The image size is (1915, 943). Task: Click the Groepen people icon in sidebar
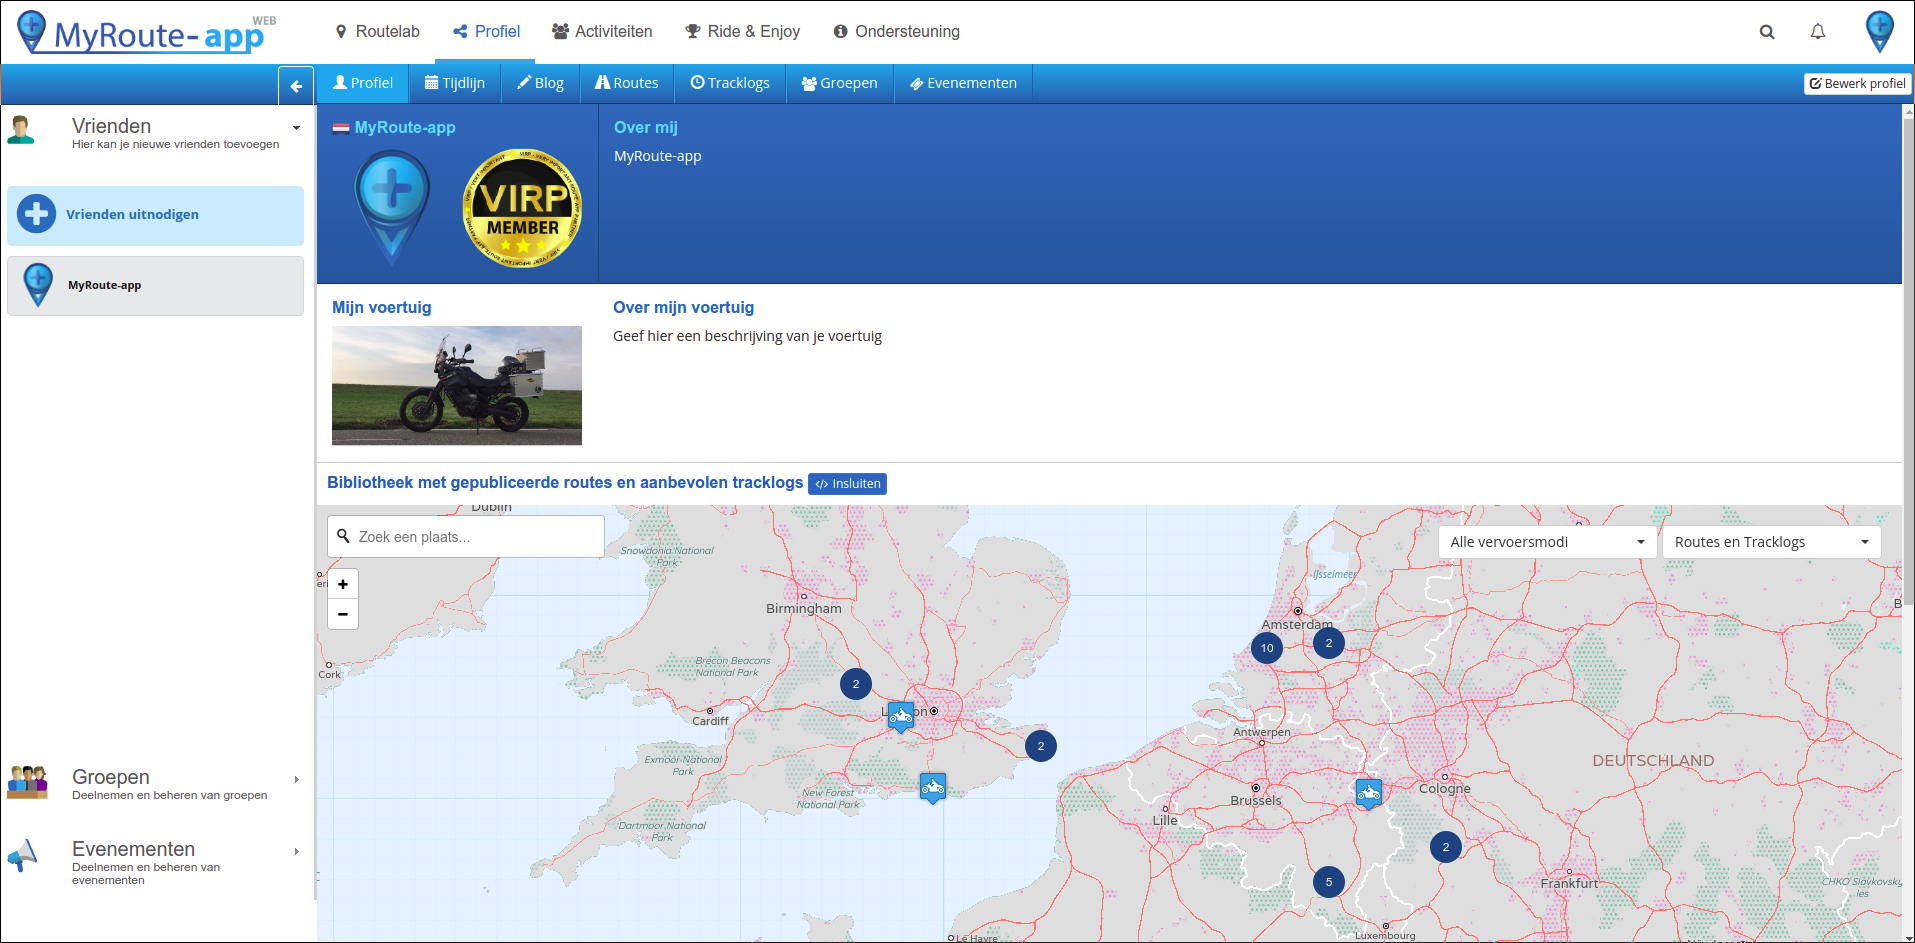(x=27, y=782)
